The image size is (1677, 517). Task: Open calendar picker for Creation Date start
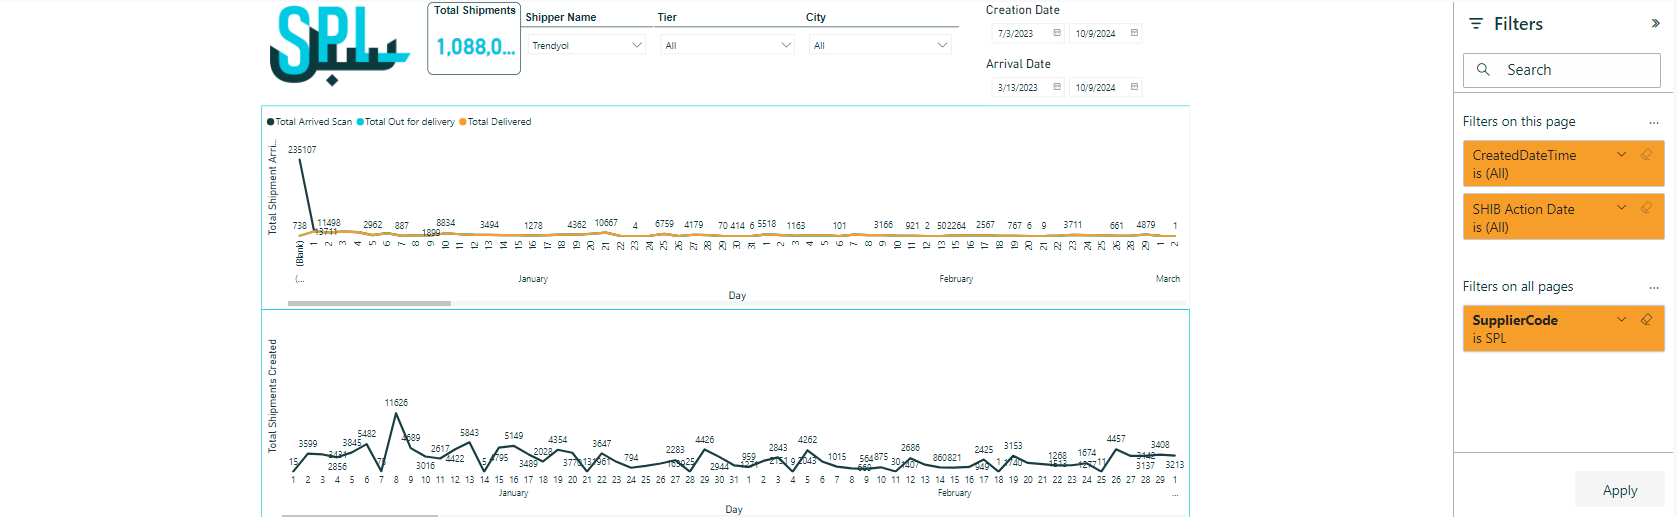(x=1057, y=33)
